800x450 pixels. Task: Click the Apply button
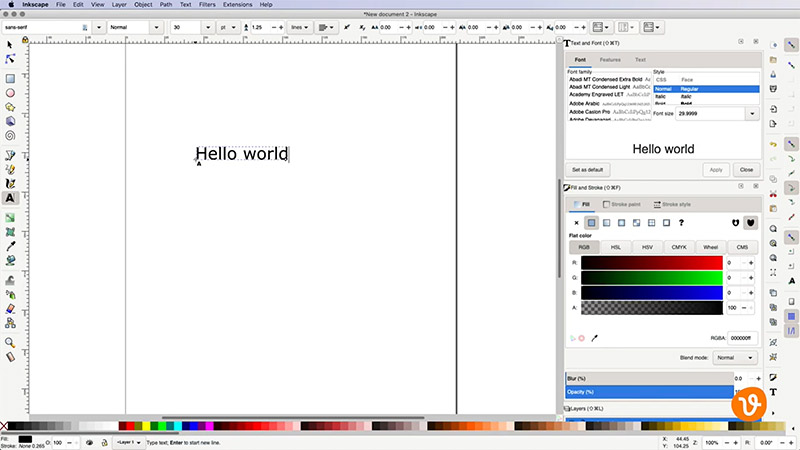(716, 169)
